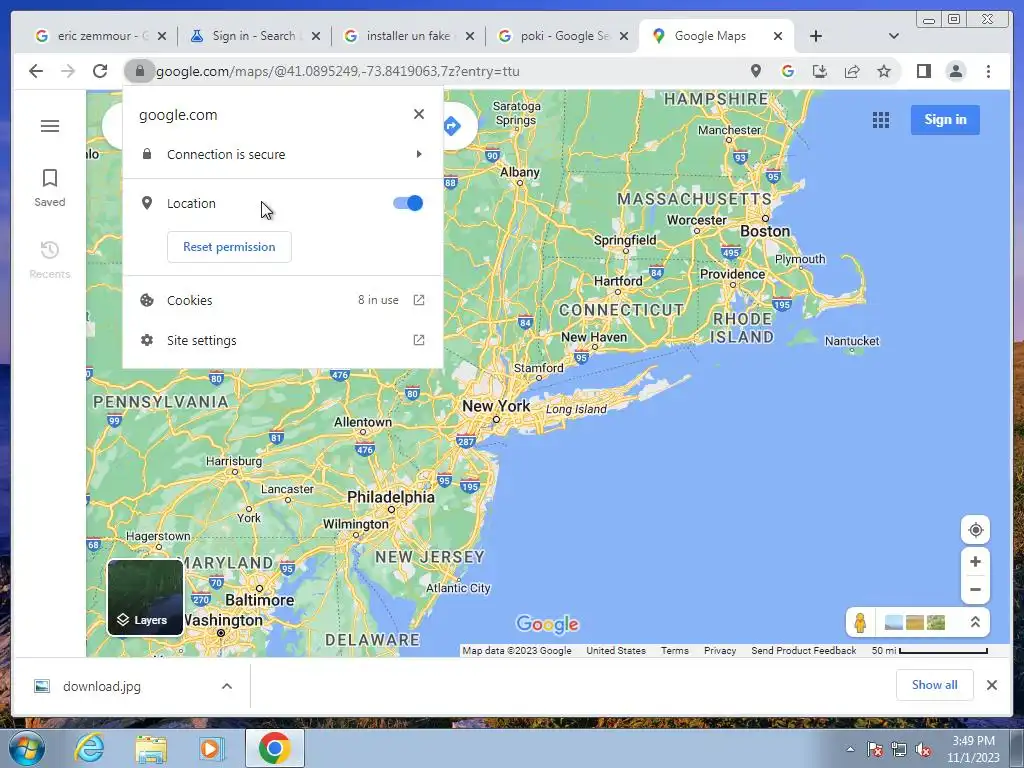Viewport: 1024px width, 768px height.
Task: Open Chrome three-dot menu
Action: click(x=988, y=71)
